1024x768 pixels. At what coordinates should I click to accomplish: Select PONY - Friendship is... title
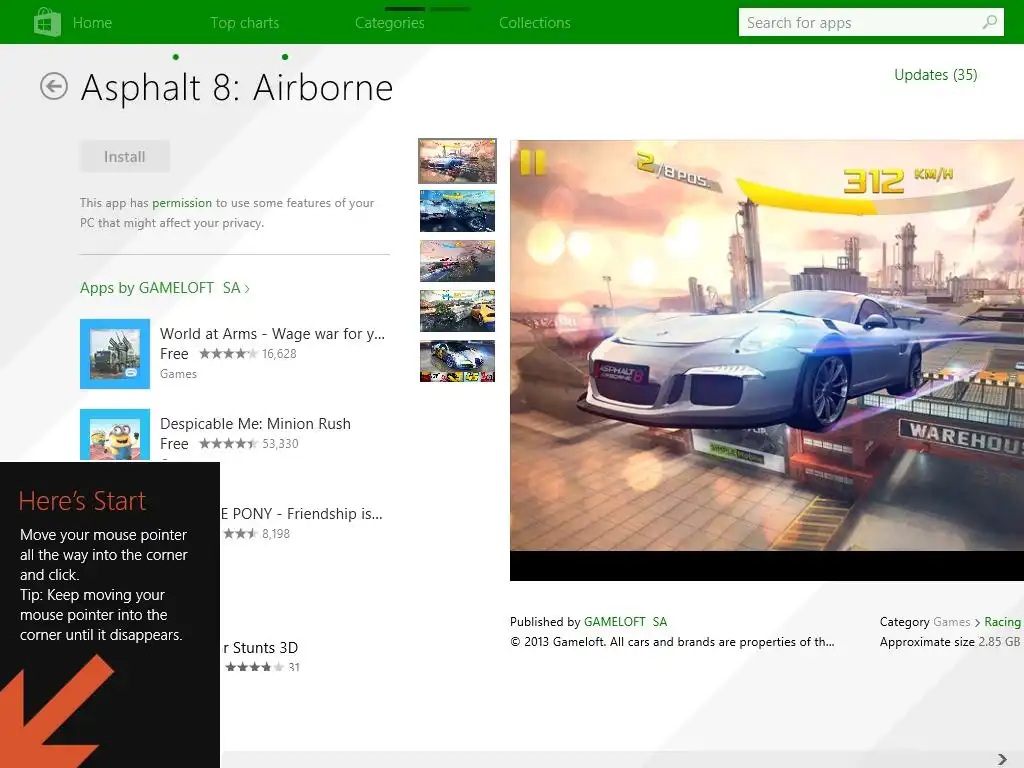pyautogui.click(x=301, y=514)
